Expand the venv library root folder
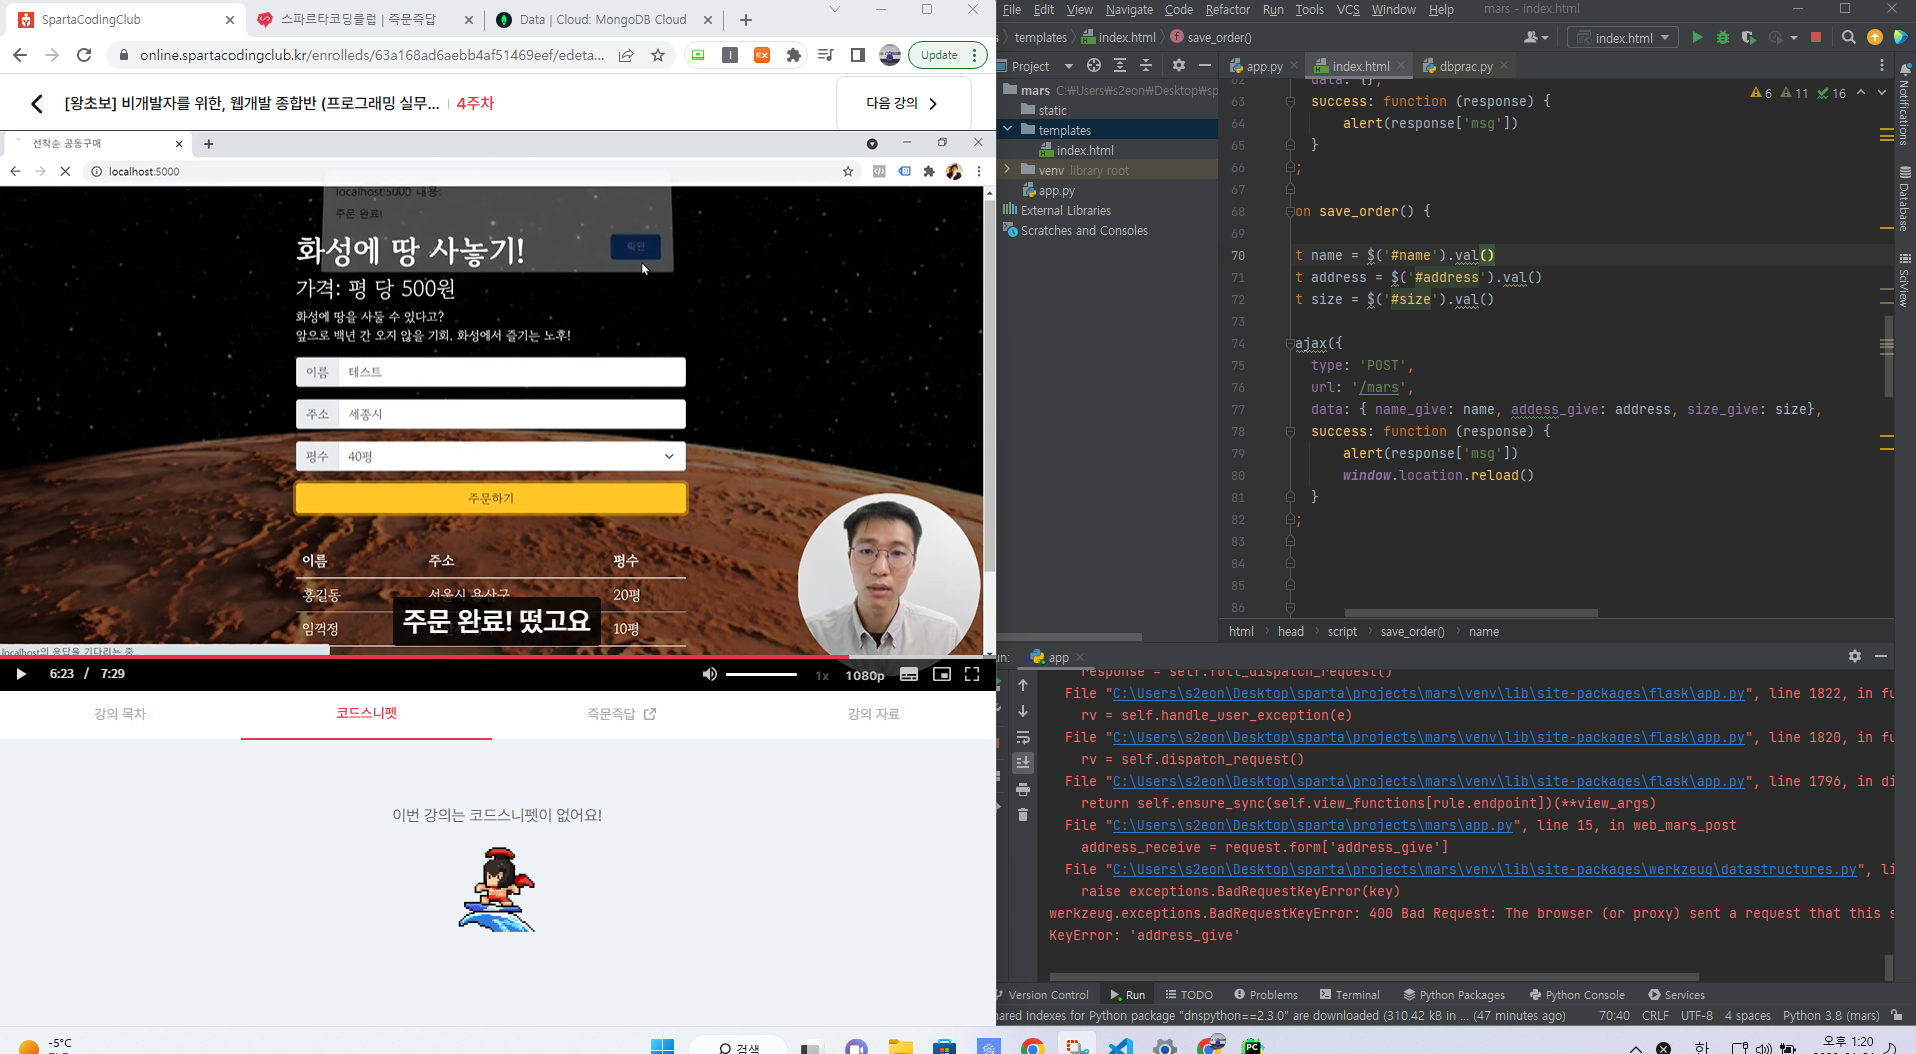Screen dimensions: 1916x1054 (x=1008, y=170)
